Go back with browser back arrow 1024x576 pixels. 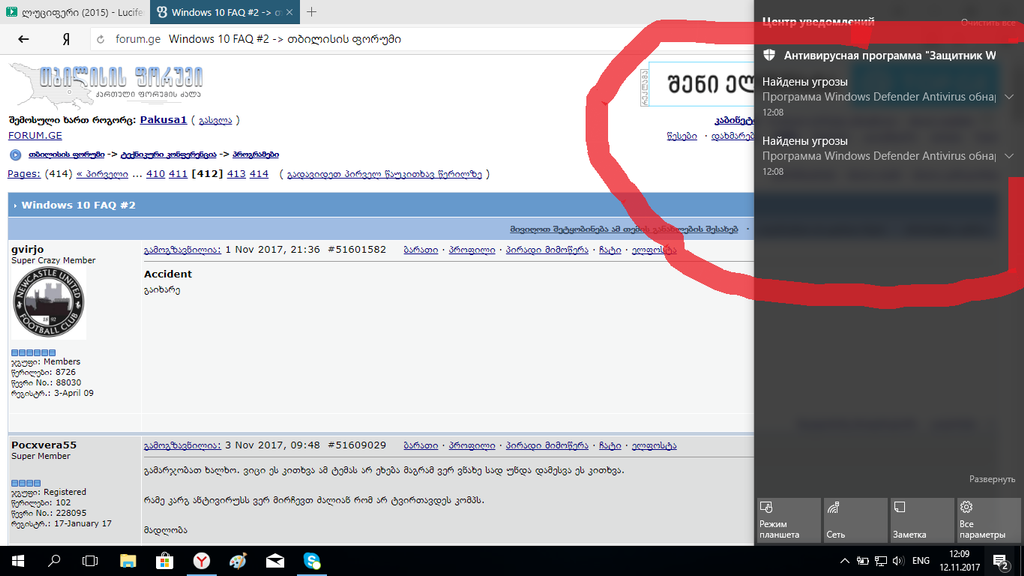point(24,39)
